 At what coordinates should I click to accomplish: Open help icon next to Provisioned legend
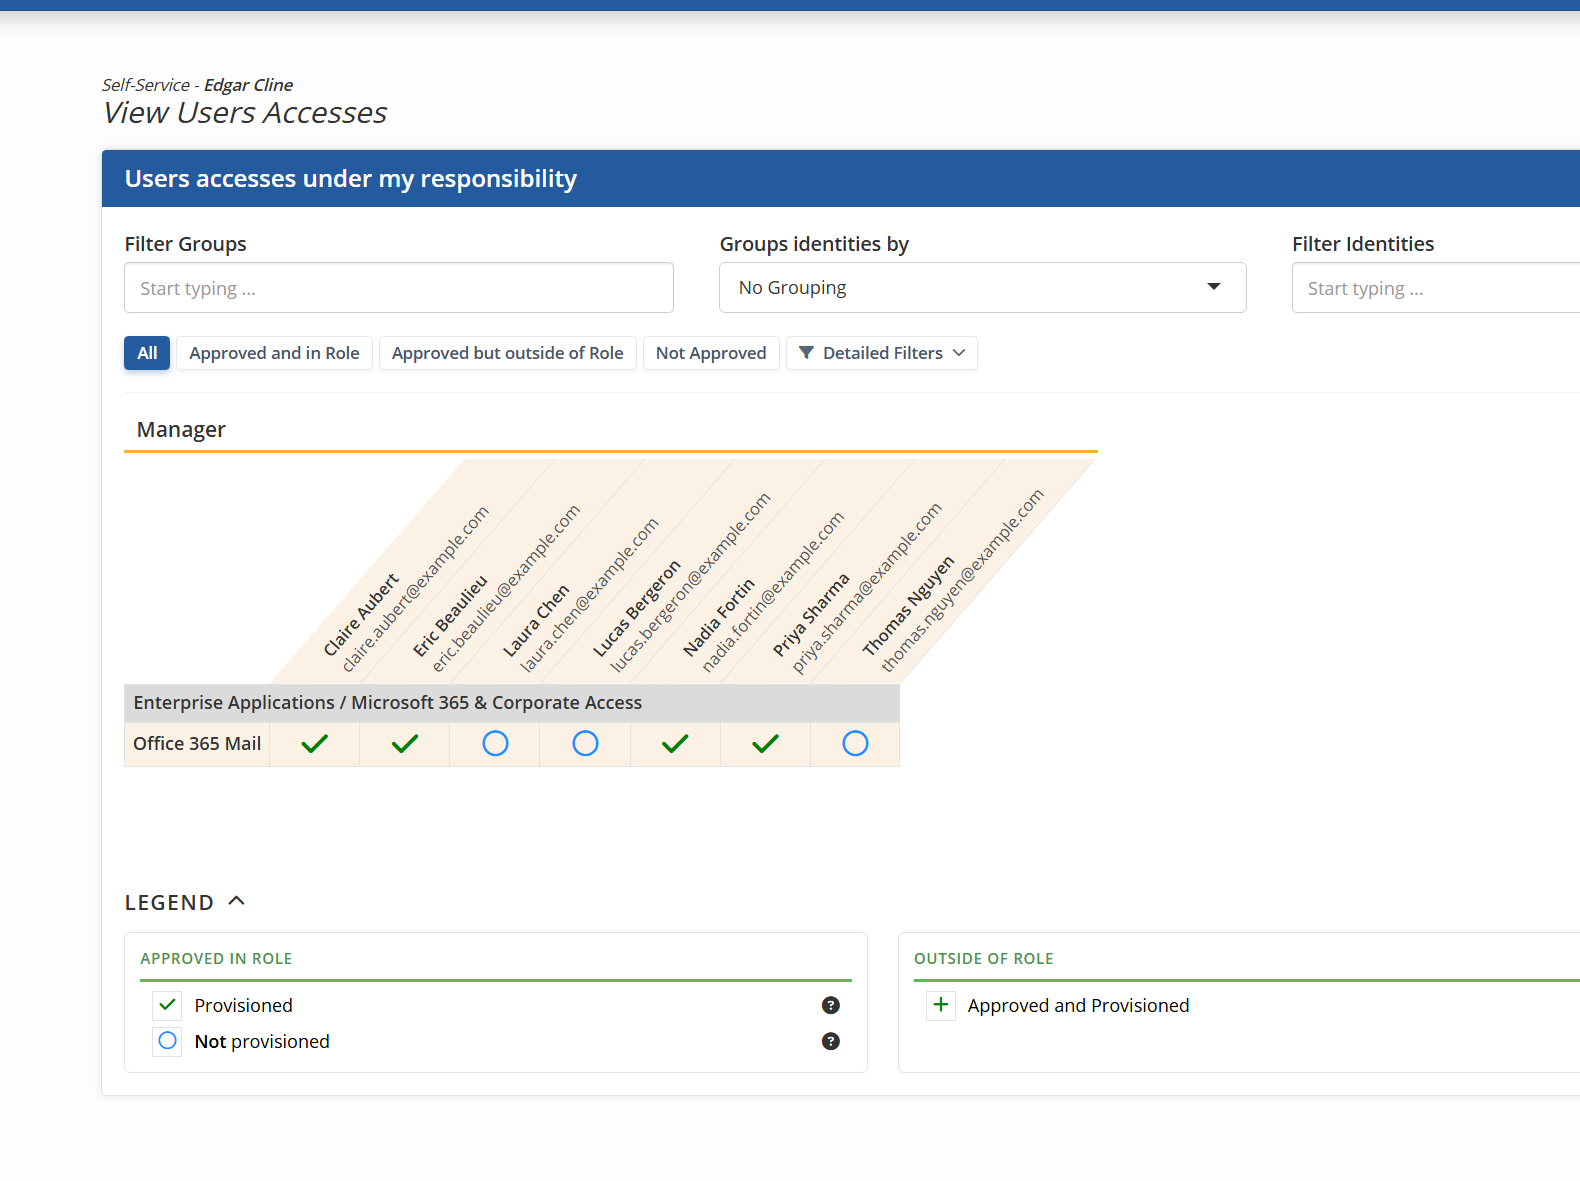tap(830, 1006)
